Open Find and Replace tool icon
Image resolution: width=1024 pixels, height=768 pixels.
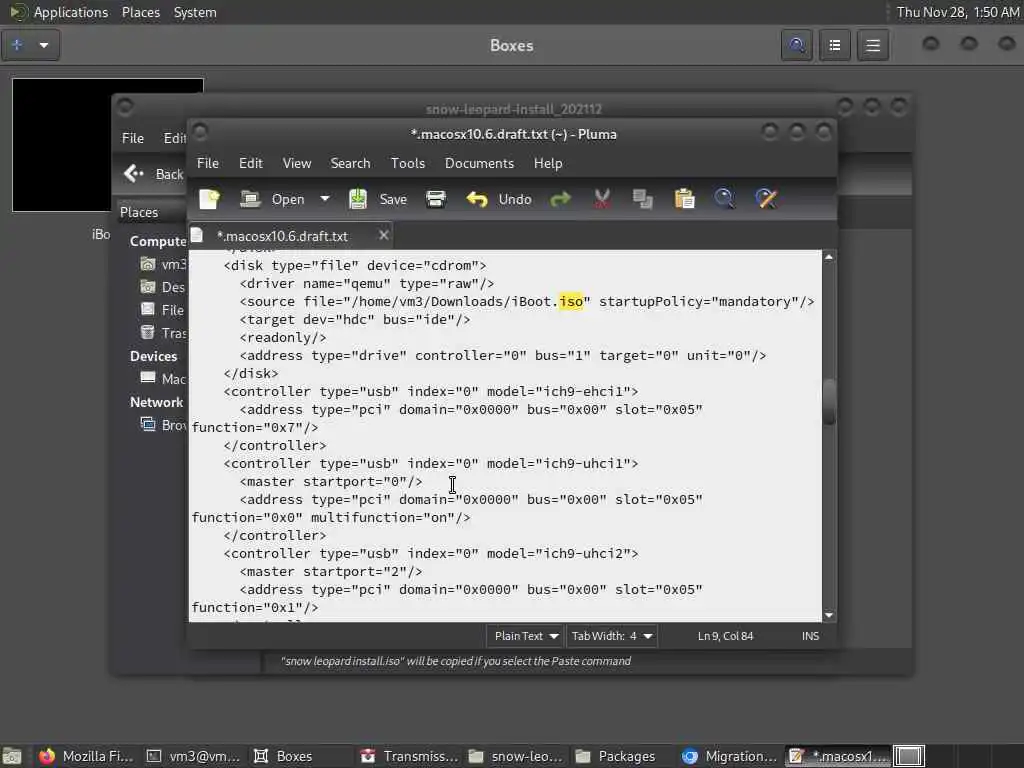766,199
